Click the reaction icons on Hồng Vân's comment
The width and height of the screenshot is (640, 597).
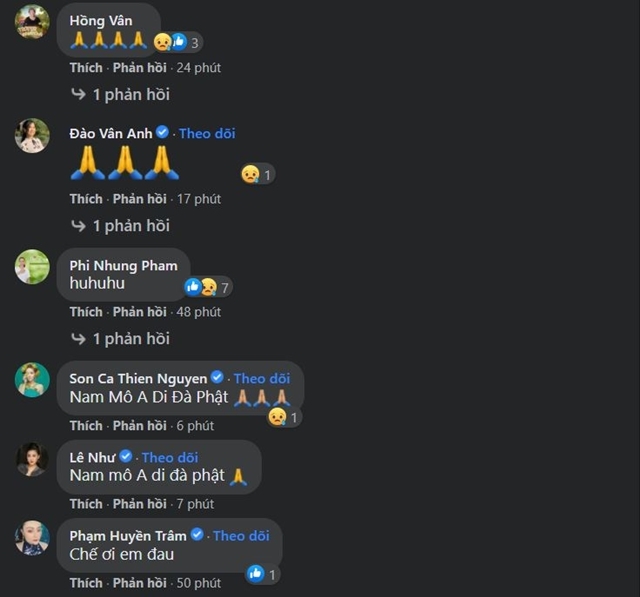click(x=178, y=42)
